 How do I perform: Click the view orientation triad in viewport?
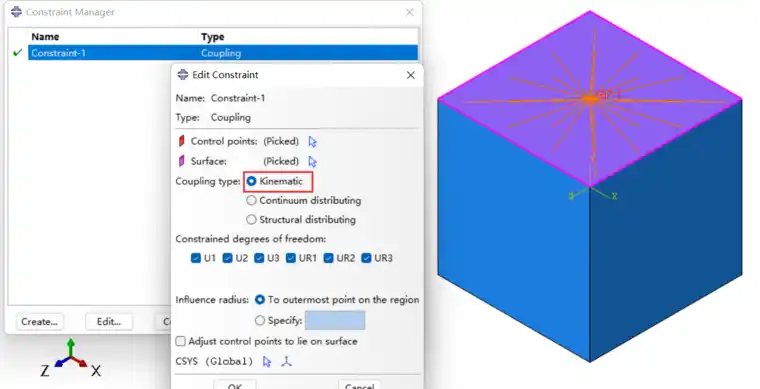coord(72,358)
